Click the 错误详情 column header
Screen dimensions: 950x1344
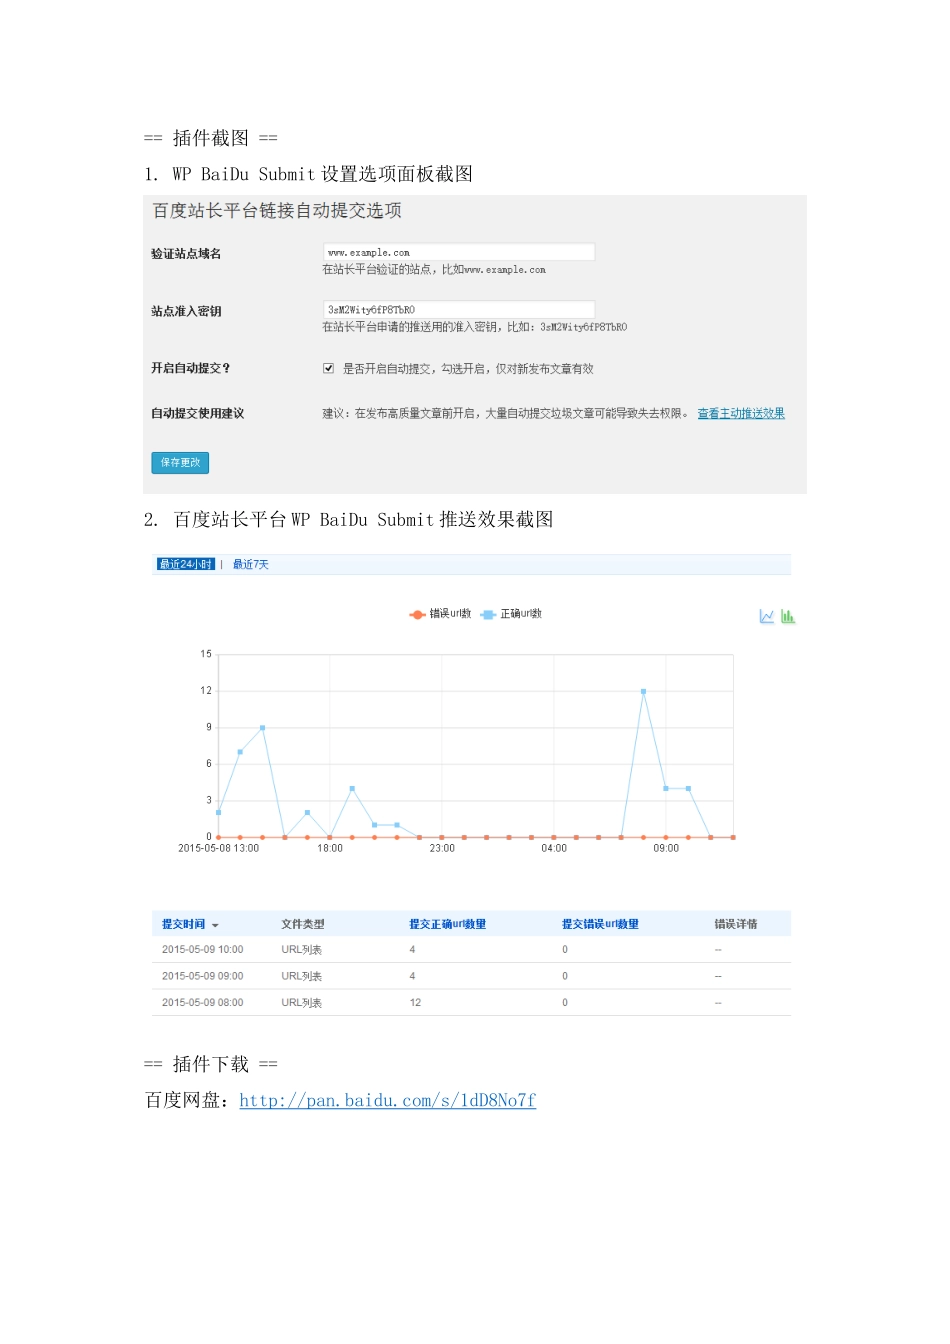pyautogui.click(x=735, y=924)
